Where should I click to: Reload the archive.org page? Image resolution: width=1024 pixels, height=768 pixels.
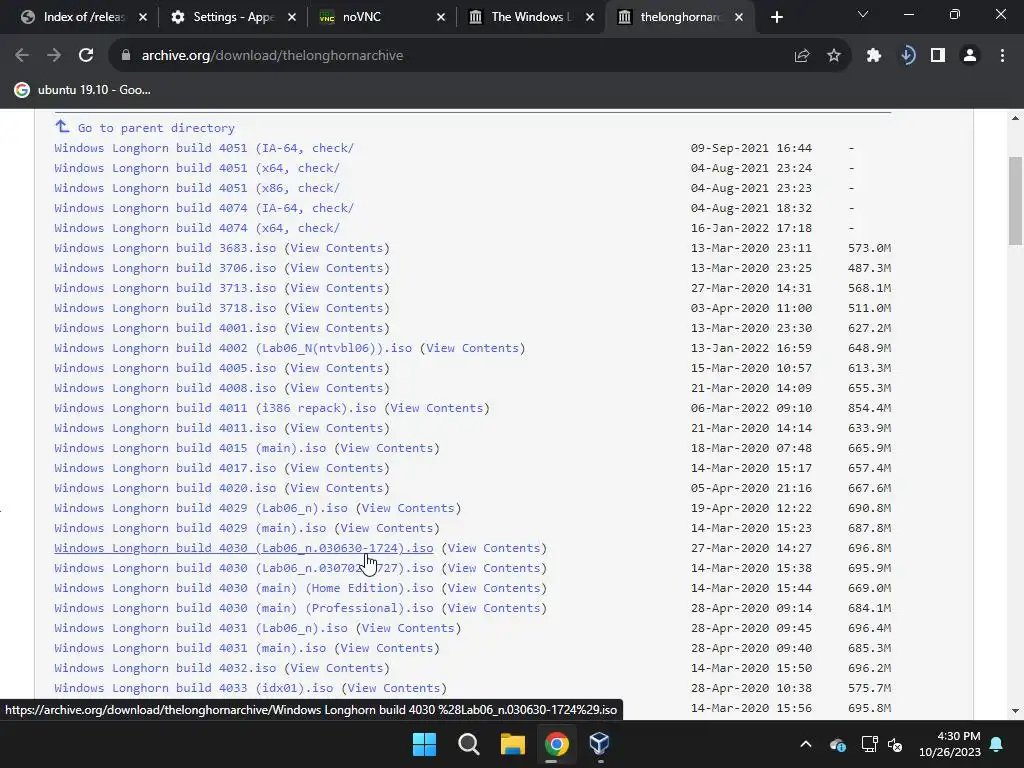(86, 56)
